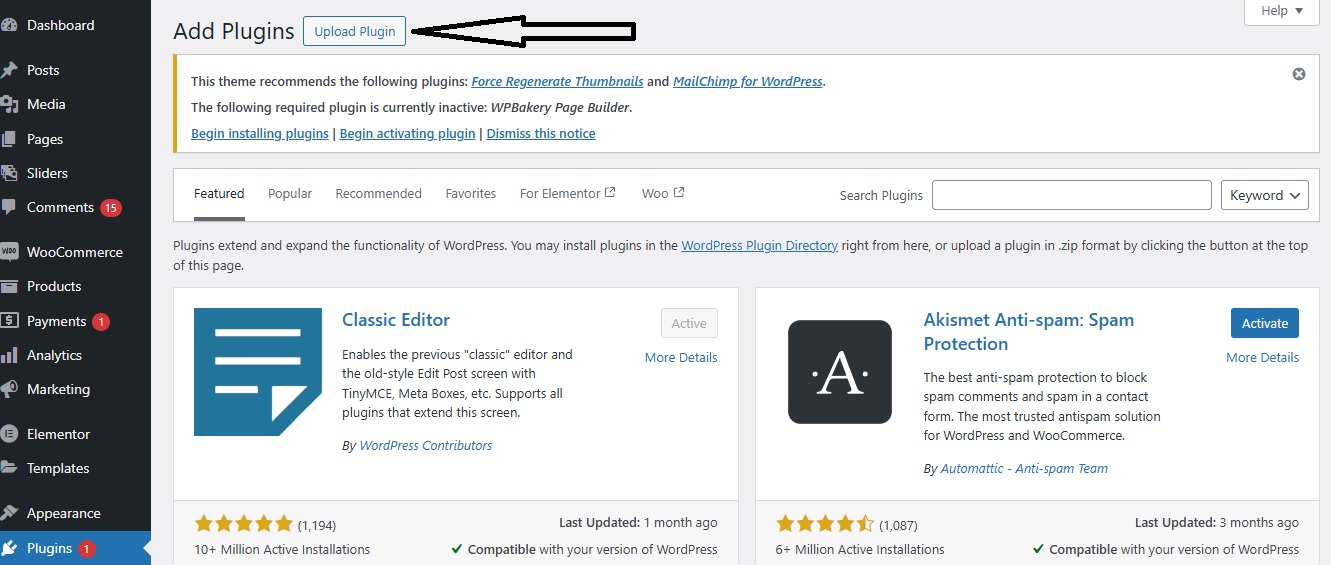Click the Classic Editor star rating
The width and height of the screenshot is (1331, 565).
click(x=243, y=523)
